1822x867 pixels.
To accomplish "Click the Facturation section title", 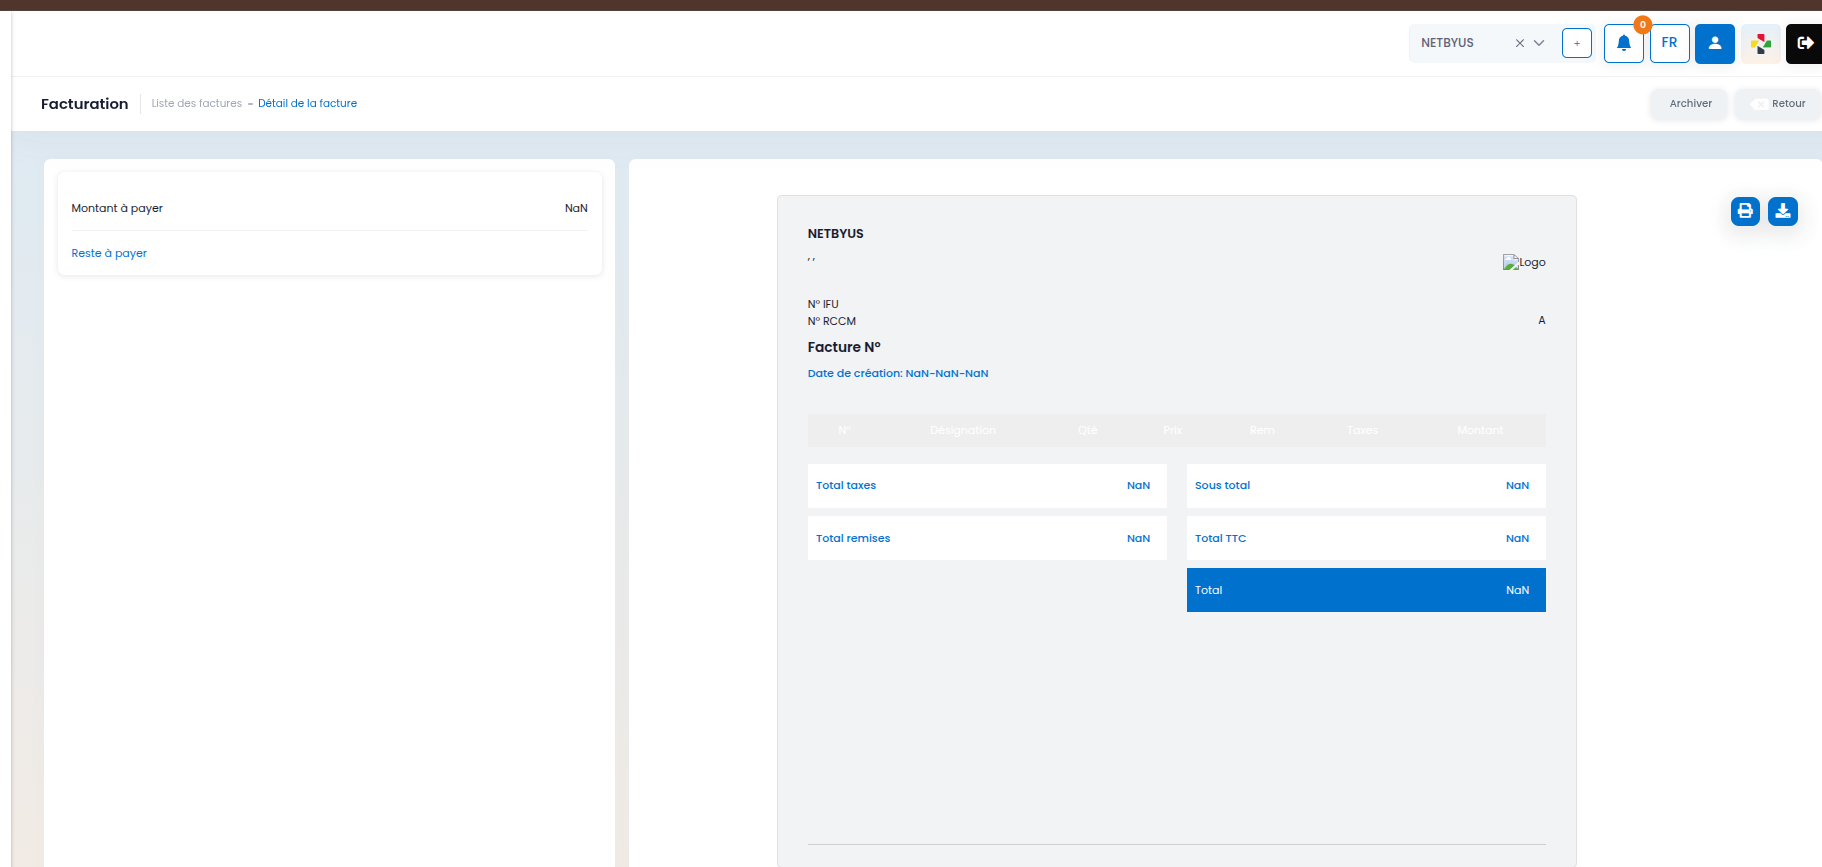I will click(x=84, y=104).
